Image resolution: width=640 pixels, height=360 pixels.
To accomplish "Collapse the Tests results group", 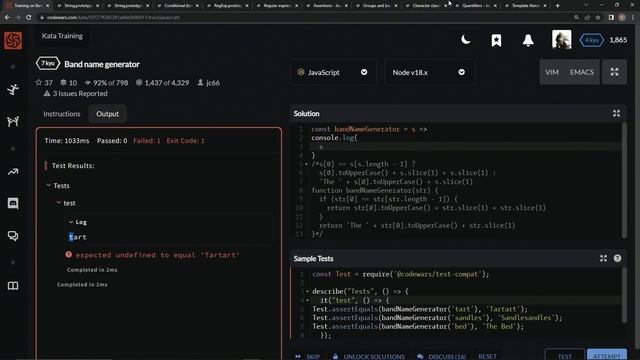I will tap(49, 185).
